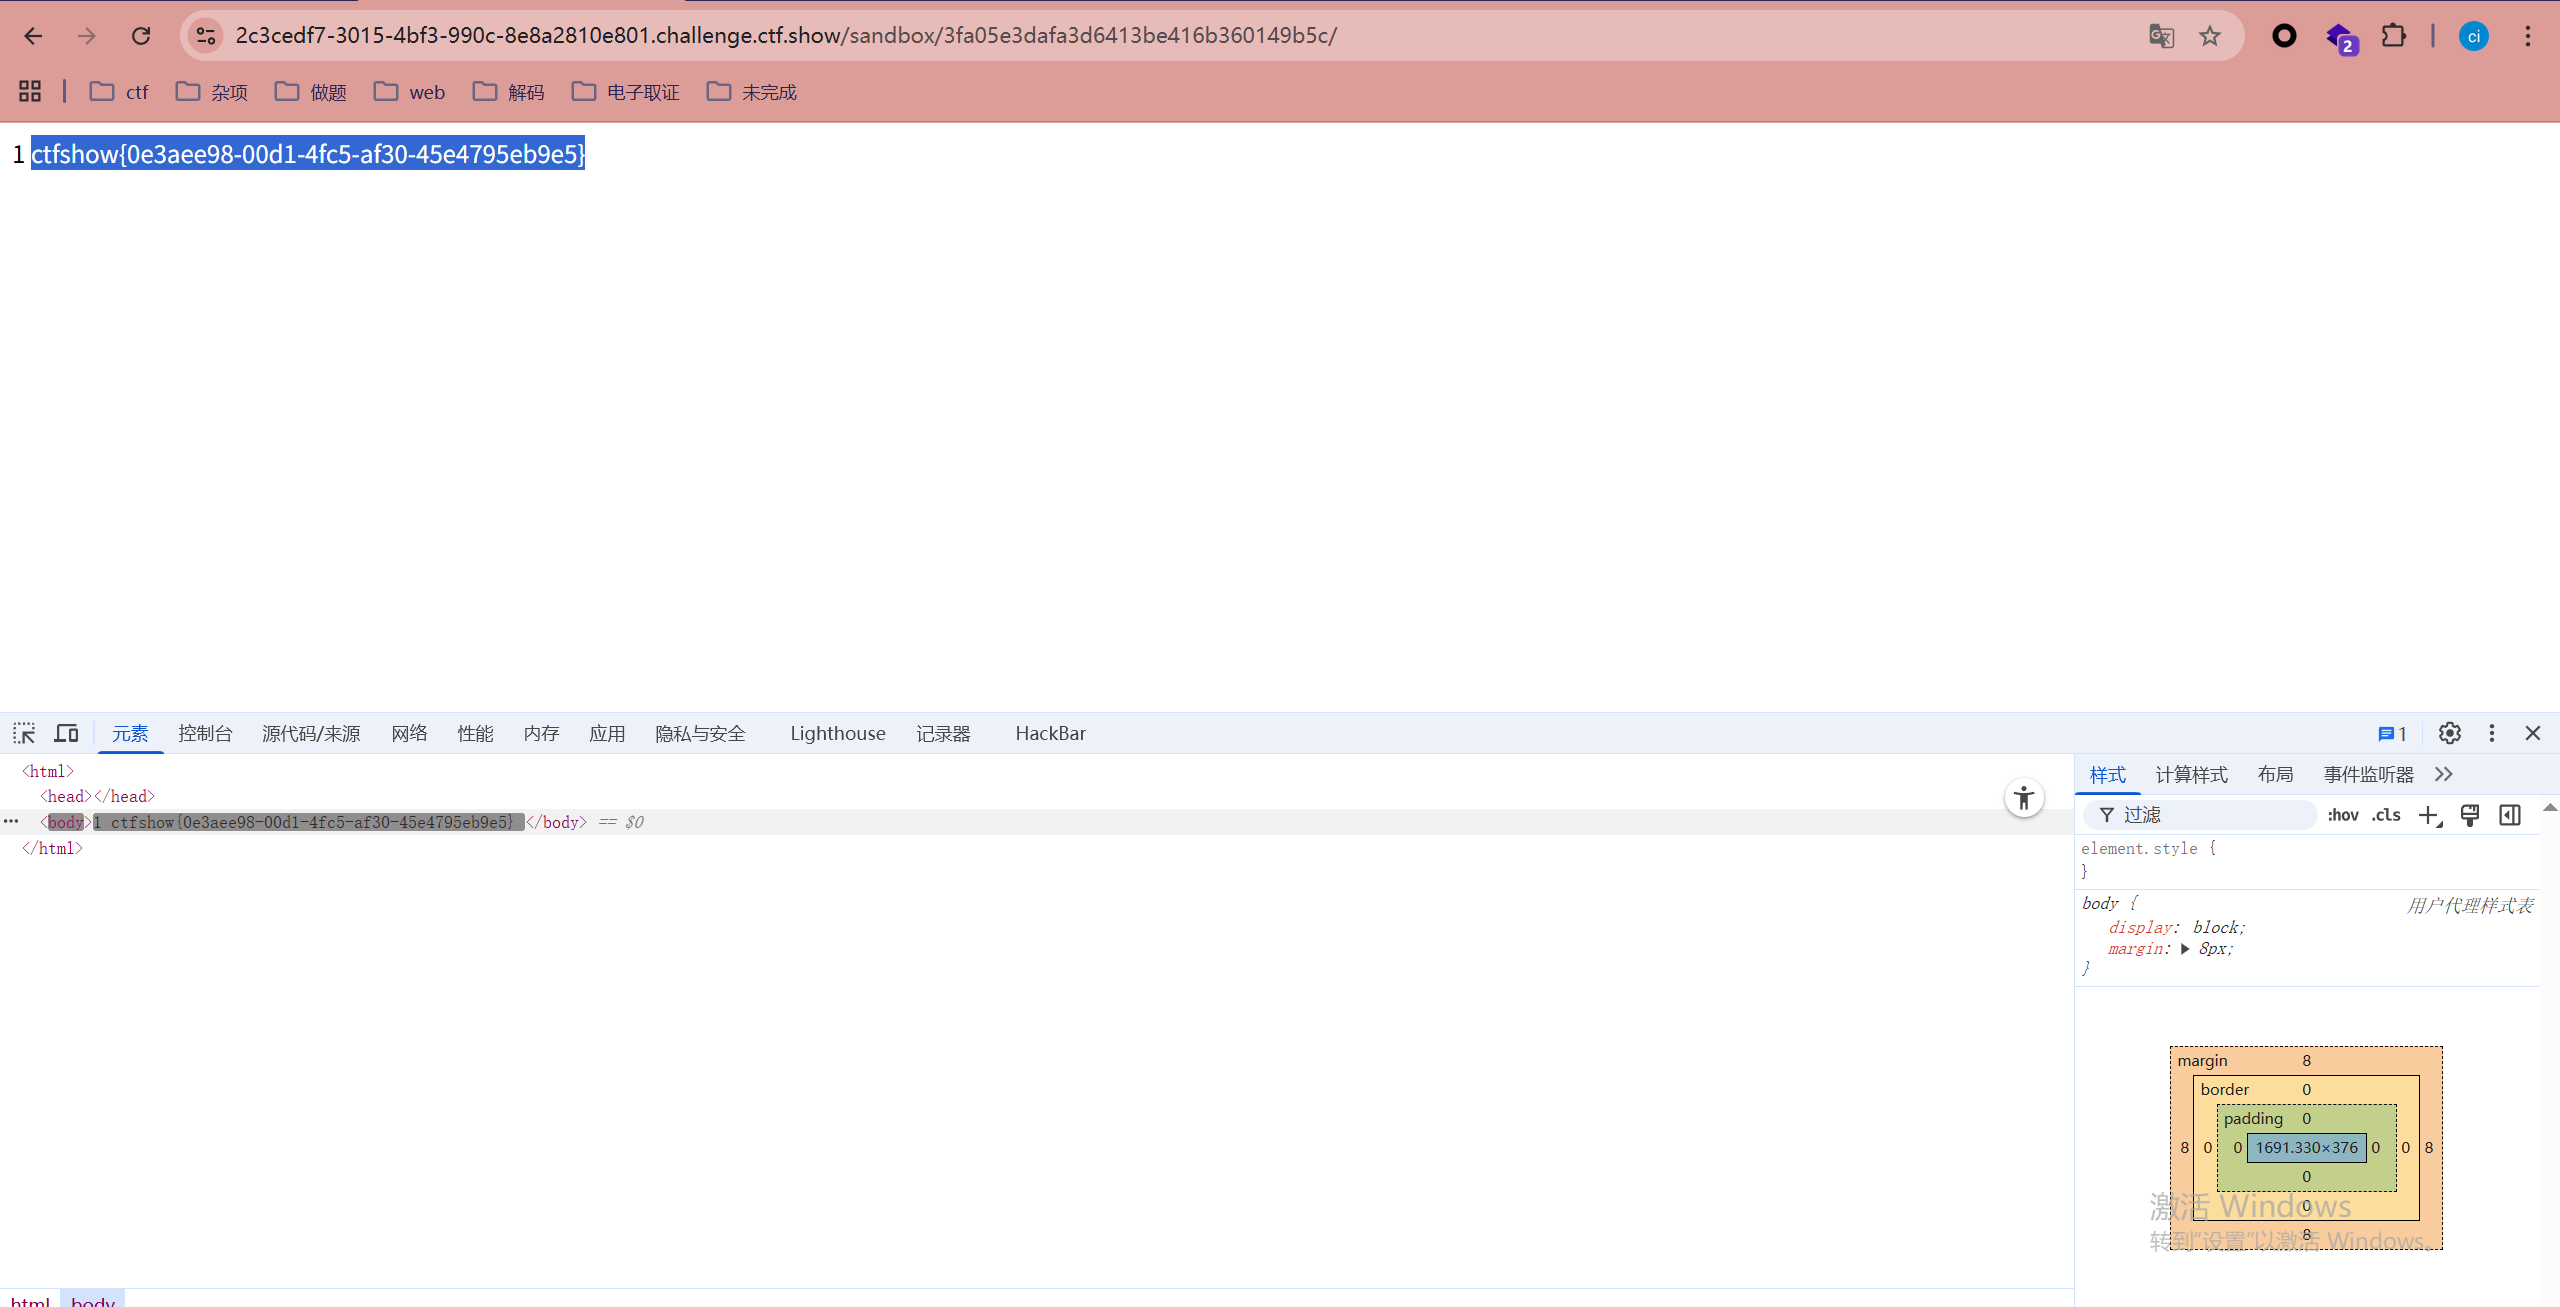Toggle device toolbar emulation icon

coord(66,733)
